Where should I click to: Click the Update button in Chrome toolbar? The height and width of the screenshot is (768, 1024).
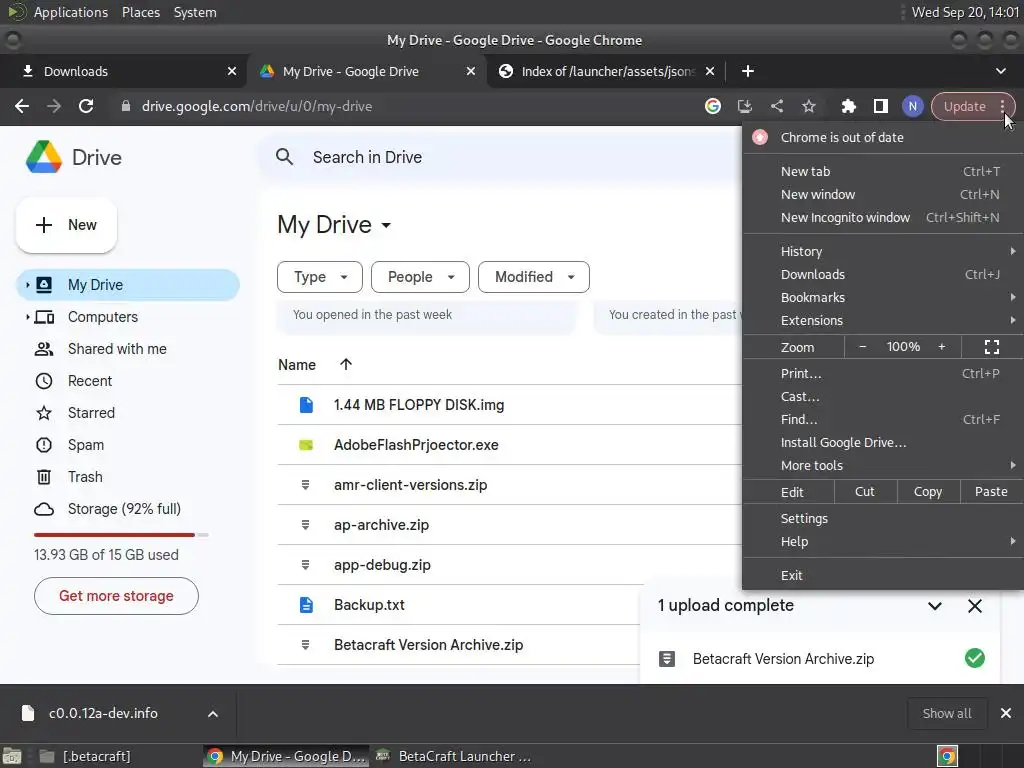964,106
